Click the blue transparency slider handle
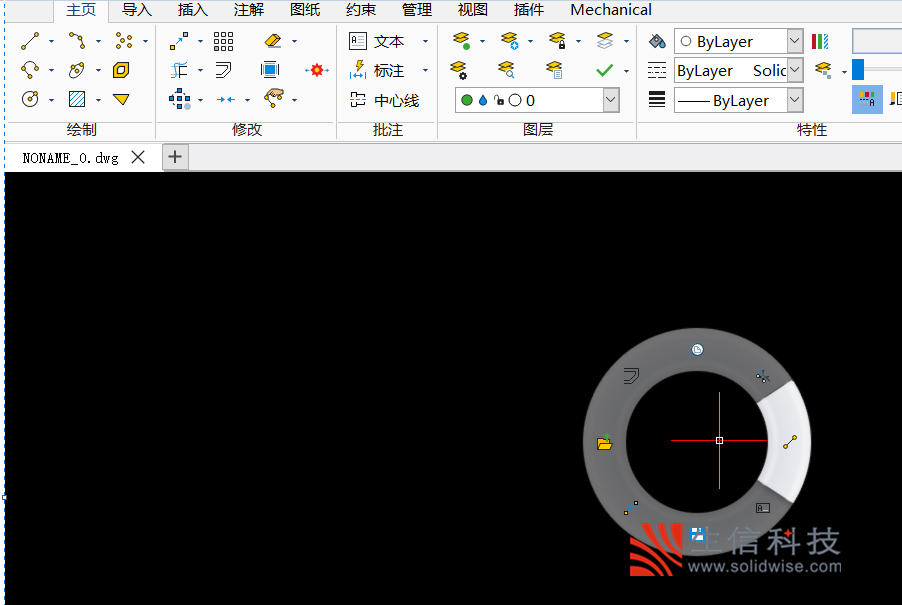The width and height of the screenshot is (902, 605). pyautogui.click(x=858, y=70)
